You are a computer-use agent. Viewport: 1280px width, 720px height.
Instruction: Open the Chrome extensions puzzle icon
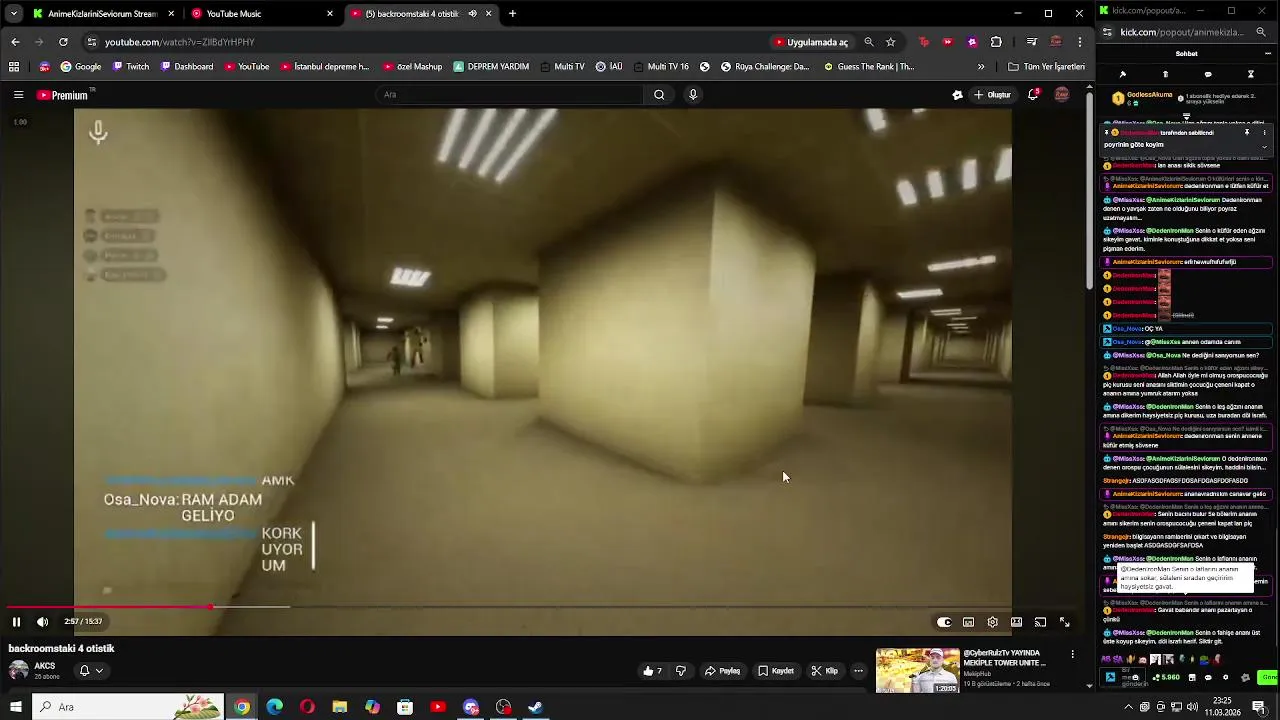click(x=996, y=42)
